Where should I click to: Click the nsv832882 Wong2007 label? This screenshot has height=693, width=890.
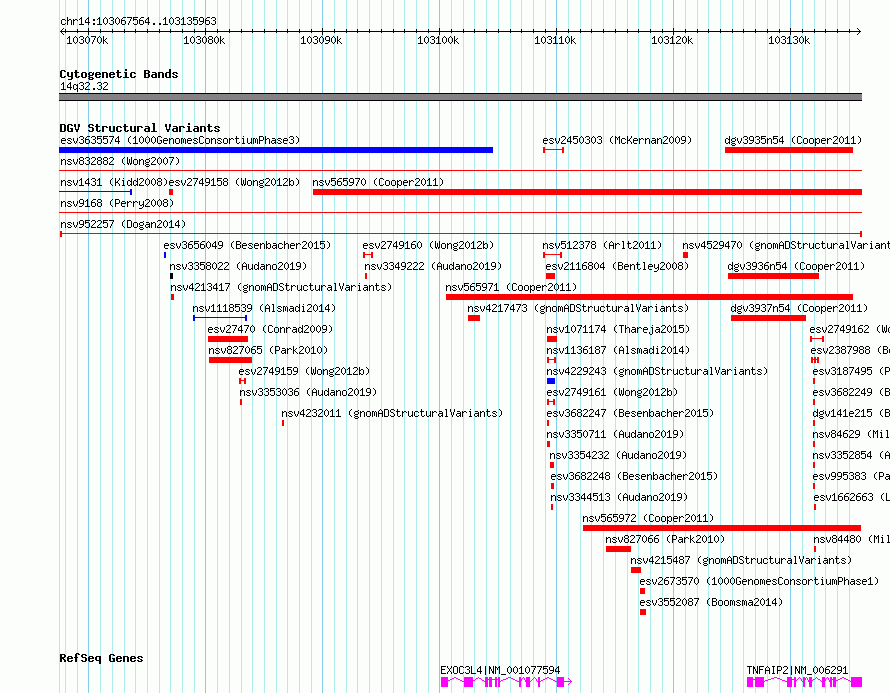coord(120,161)
